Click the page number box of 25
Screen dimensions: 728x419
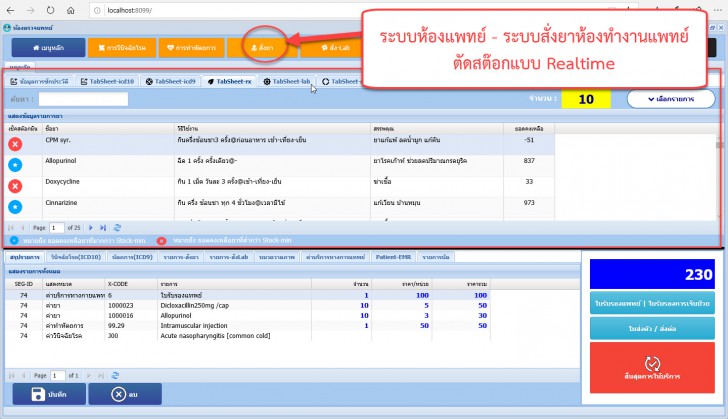(x=56, y=228)
